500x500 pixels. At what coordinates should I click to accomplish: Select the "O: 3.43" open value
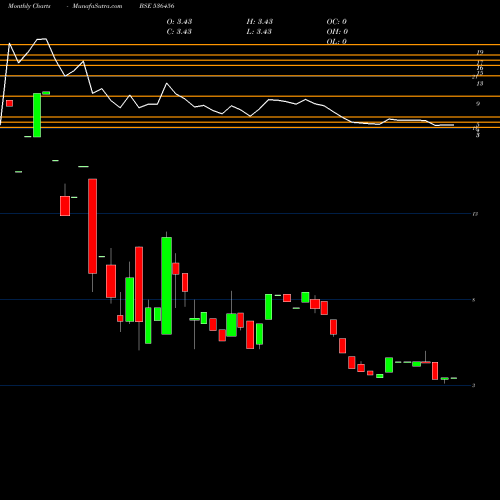point(179,22)
